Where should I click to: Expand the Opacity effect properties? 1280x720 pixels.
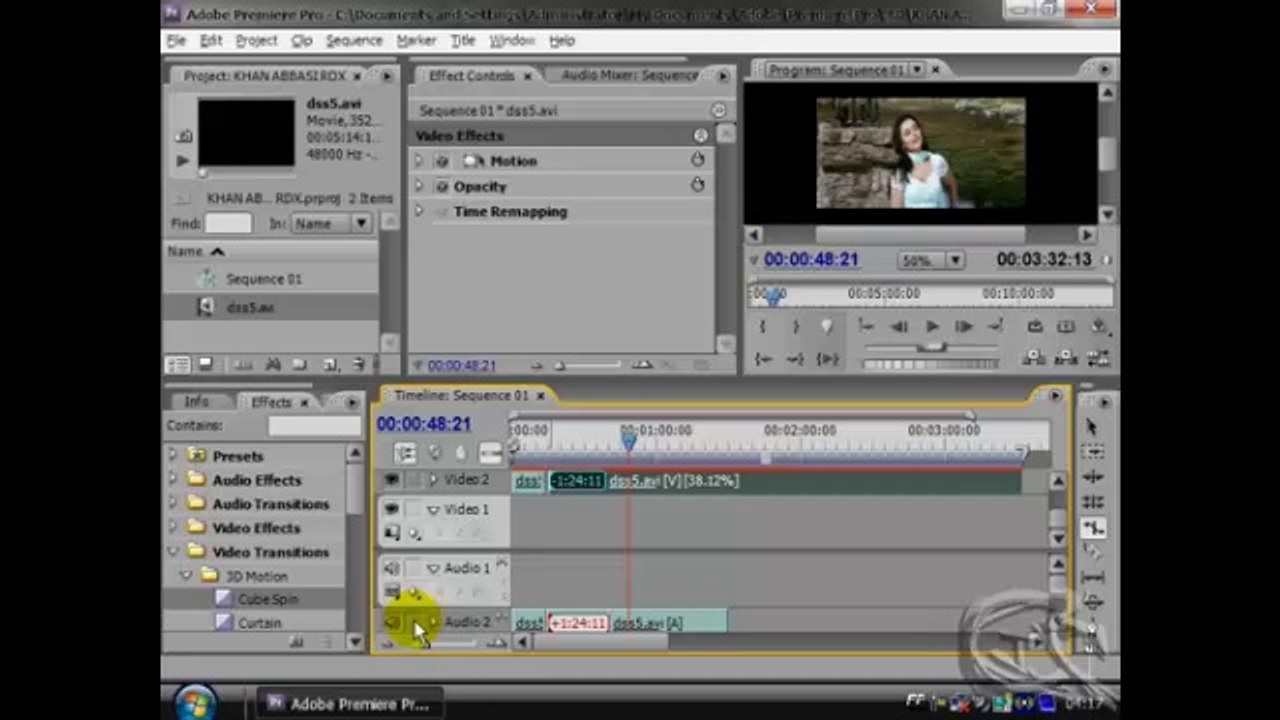click(420, 186)
